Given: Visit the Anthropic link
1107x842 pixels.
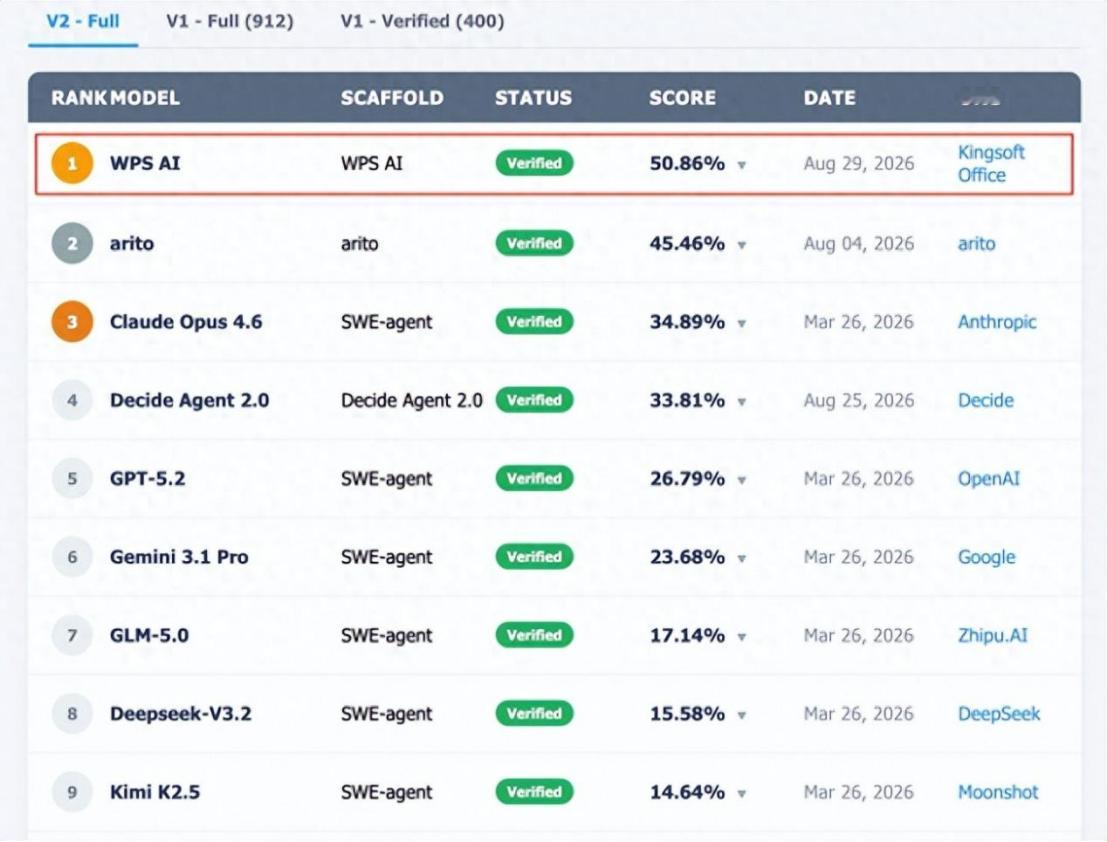Looking at the screenshot, I should coord(997,322).
